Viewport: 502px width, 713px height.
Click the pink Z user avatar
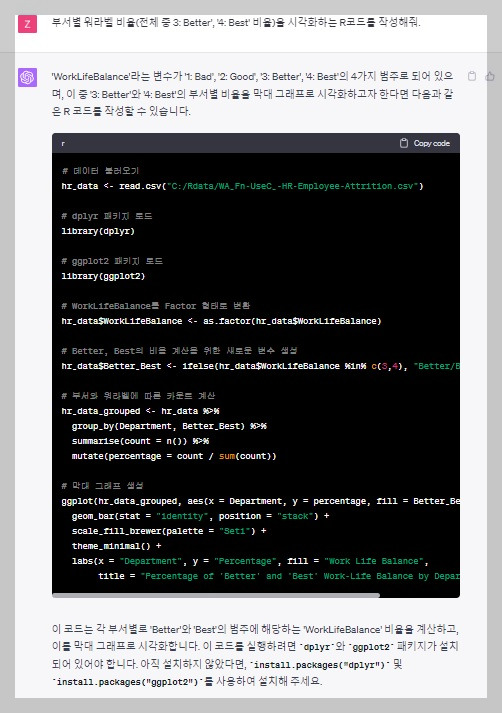27,24
